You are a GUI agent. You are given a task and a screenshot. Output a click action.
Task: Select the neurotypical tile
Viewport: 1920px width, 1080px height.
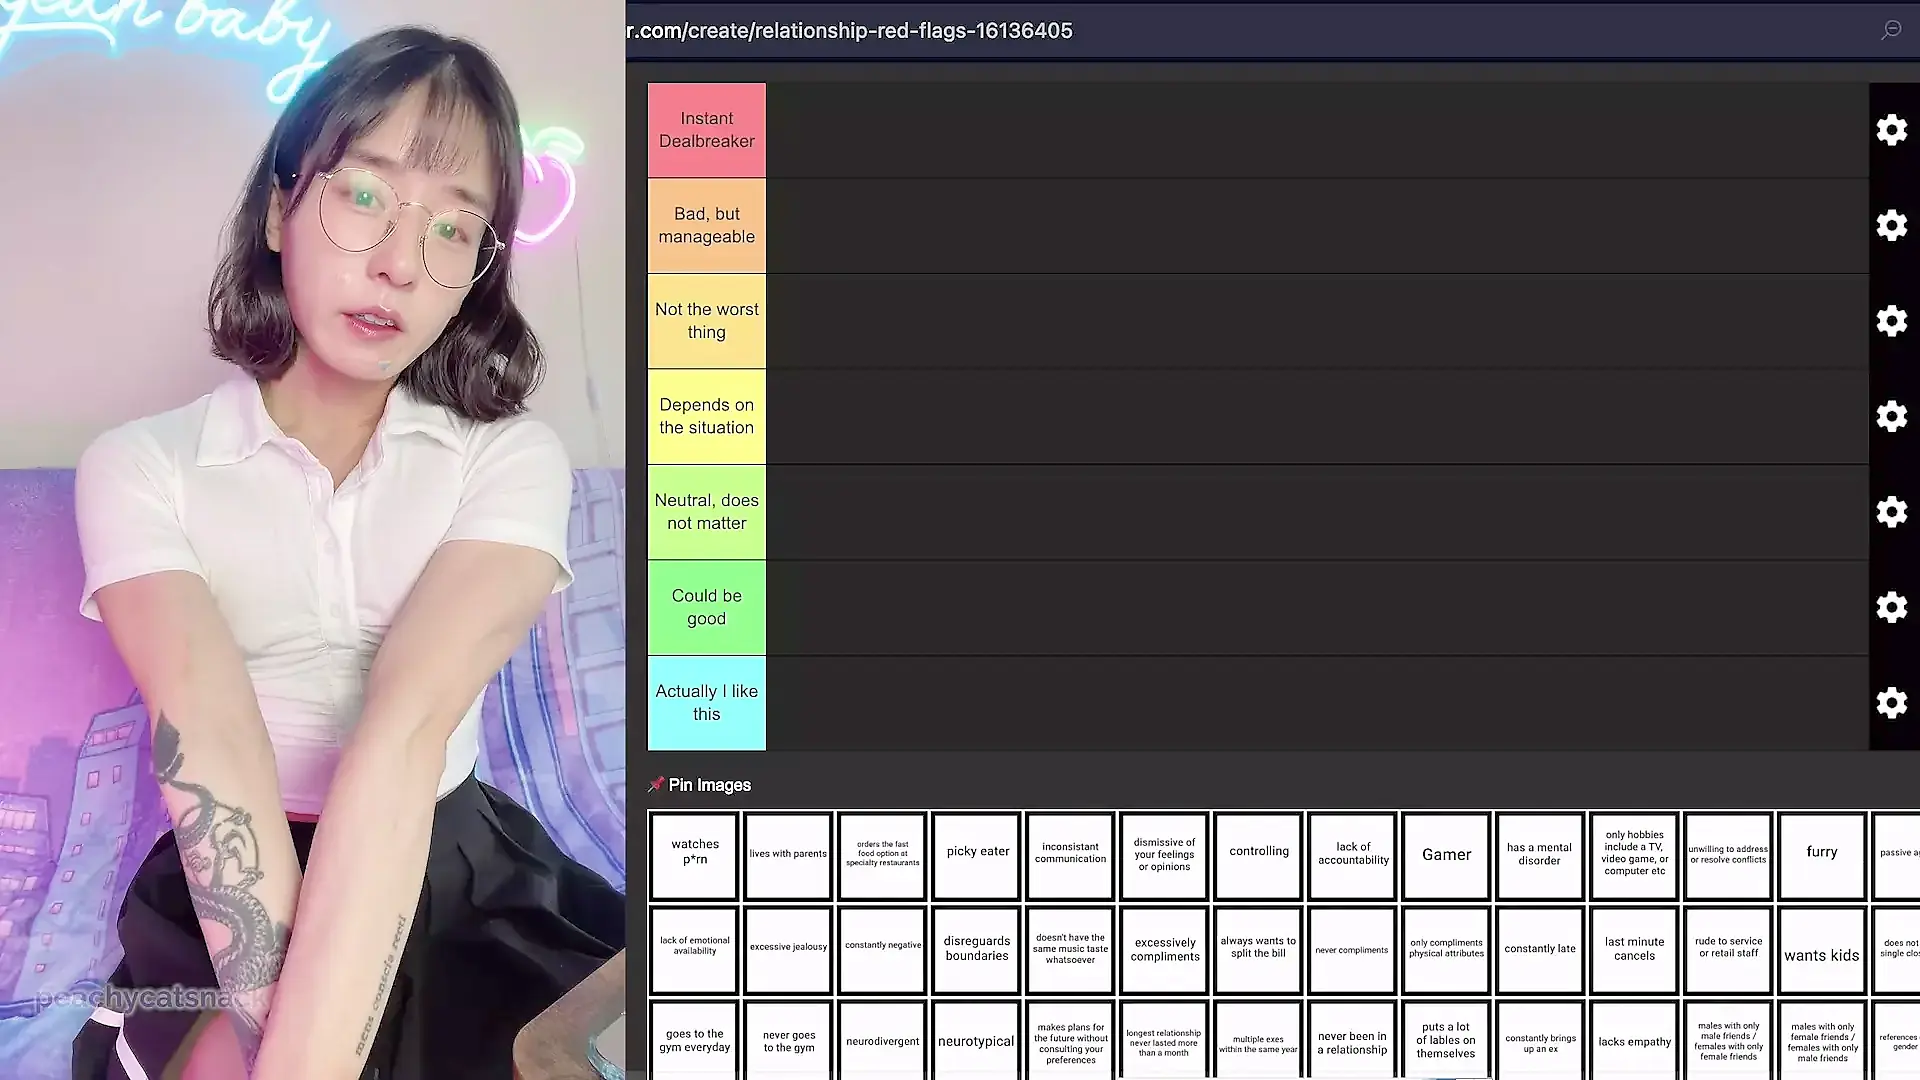pos(976,1042)
